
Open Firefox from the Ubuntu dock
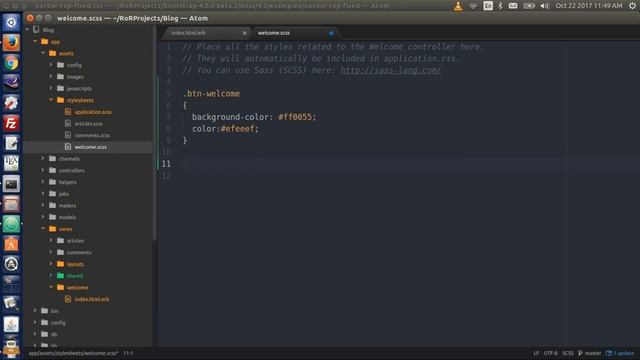pyautogui.click(x=11, y=42)
